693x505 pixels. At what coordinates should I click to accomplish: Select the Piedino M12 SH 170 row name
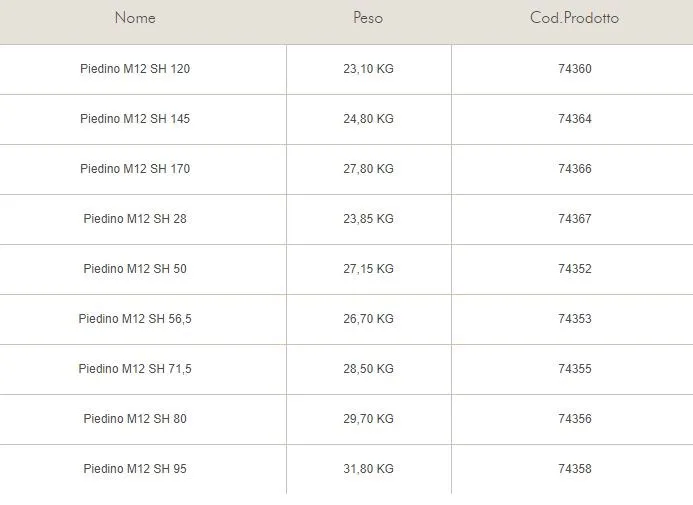135,169
